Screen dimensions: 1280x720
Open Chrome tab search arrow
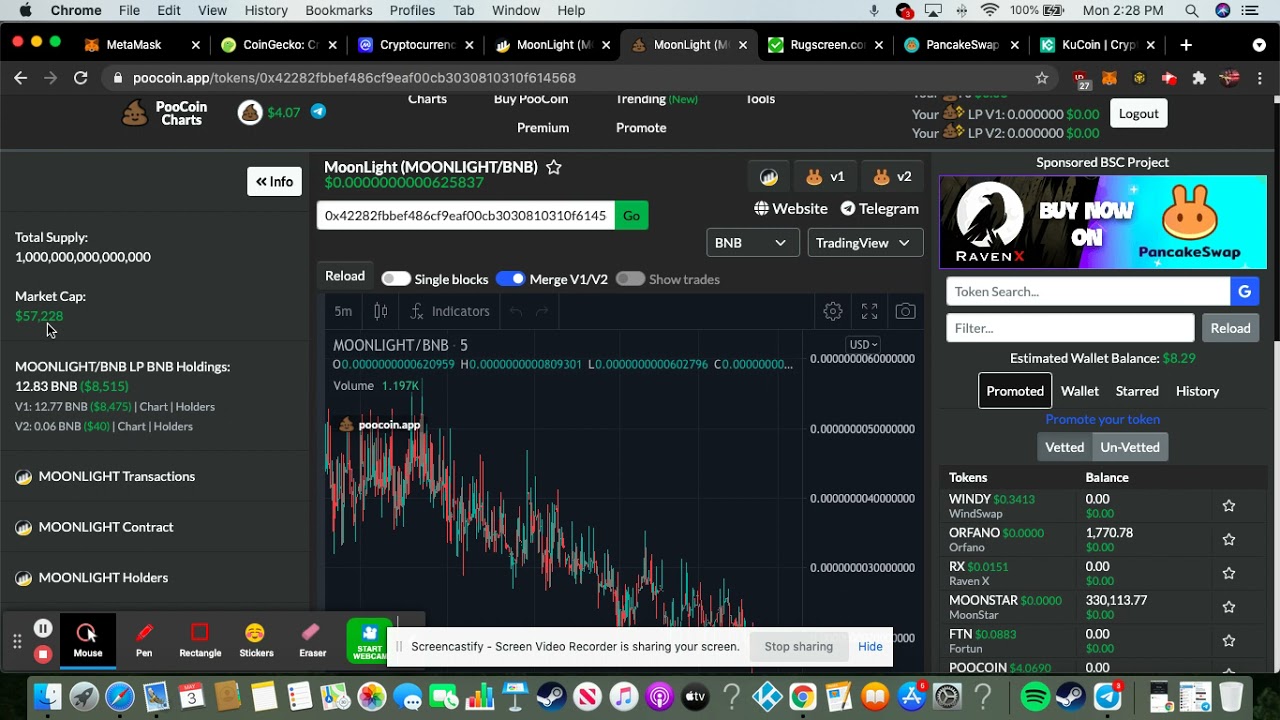tap(1259, 45)
